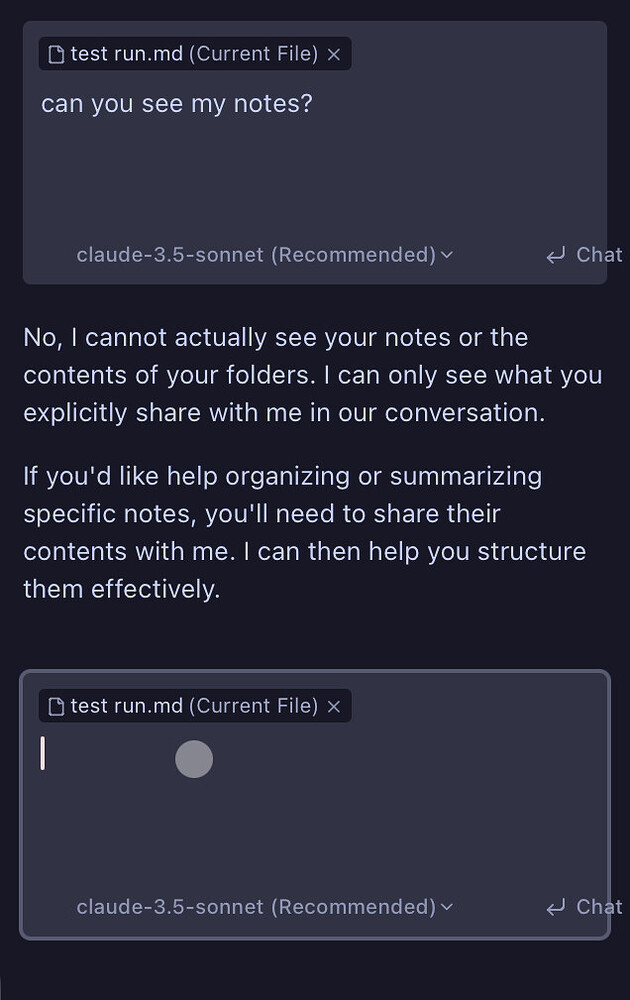
Task: Click the enter-arrow icon next to top Chat label
Action: (556, 255)
